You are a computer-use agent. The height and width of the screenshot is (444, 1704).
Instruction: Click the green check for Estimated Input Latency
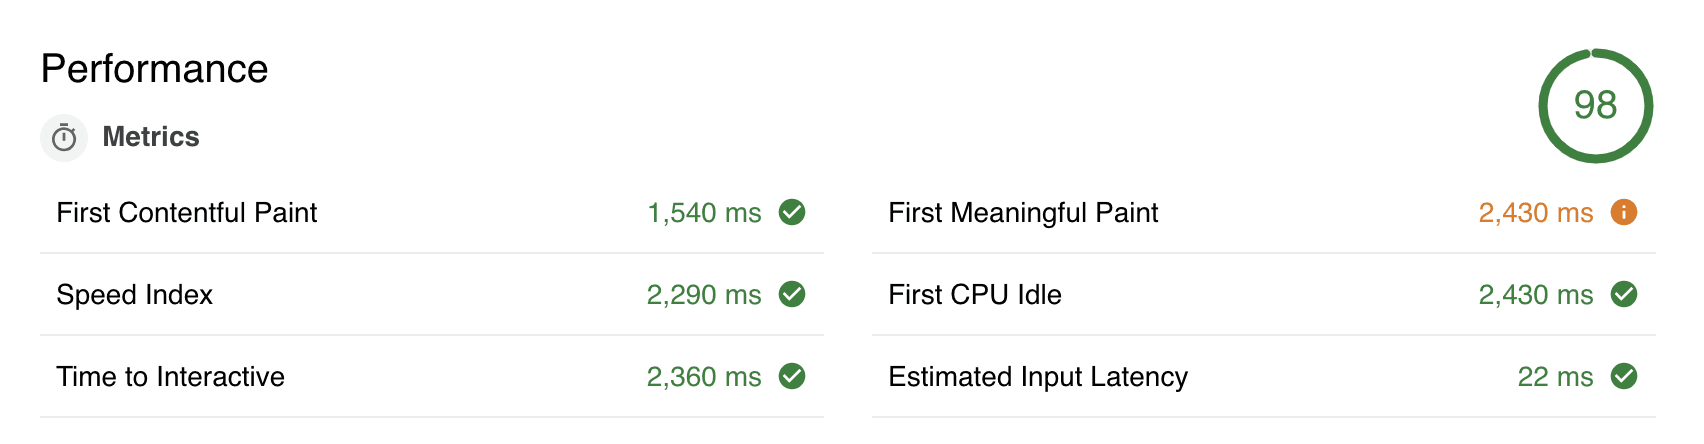(x=1624, y=376)
